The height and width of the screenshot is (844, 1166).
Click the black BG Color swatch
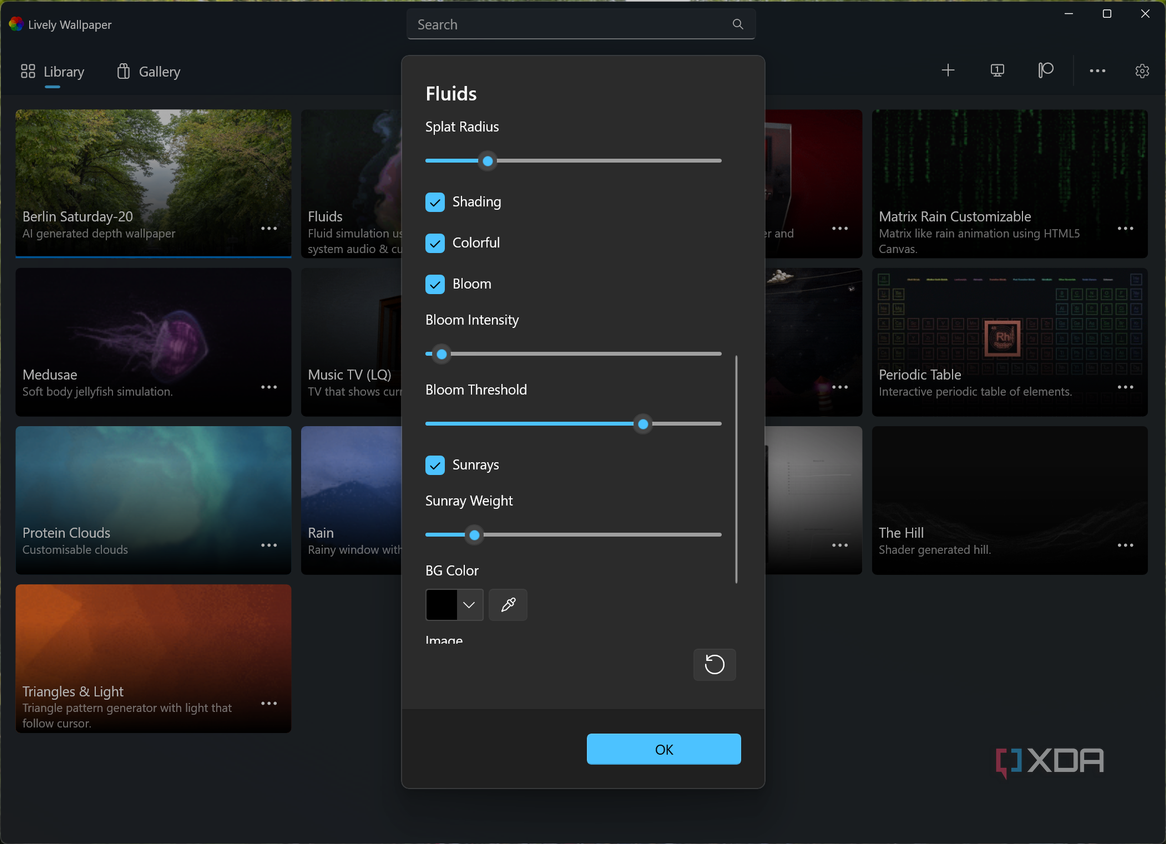442,605
